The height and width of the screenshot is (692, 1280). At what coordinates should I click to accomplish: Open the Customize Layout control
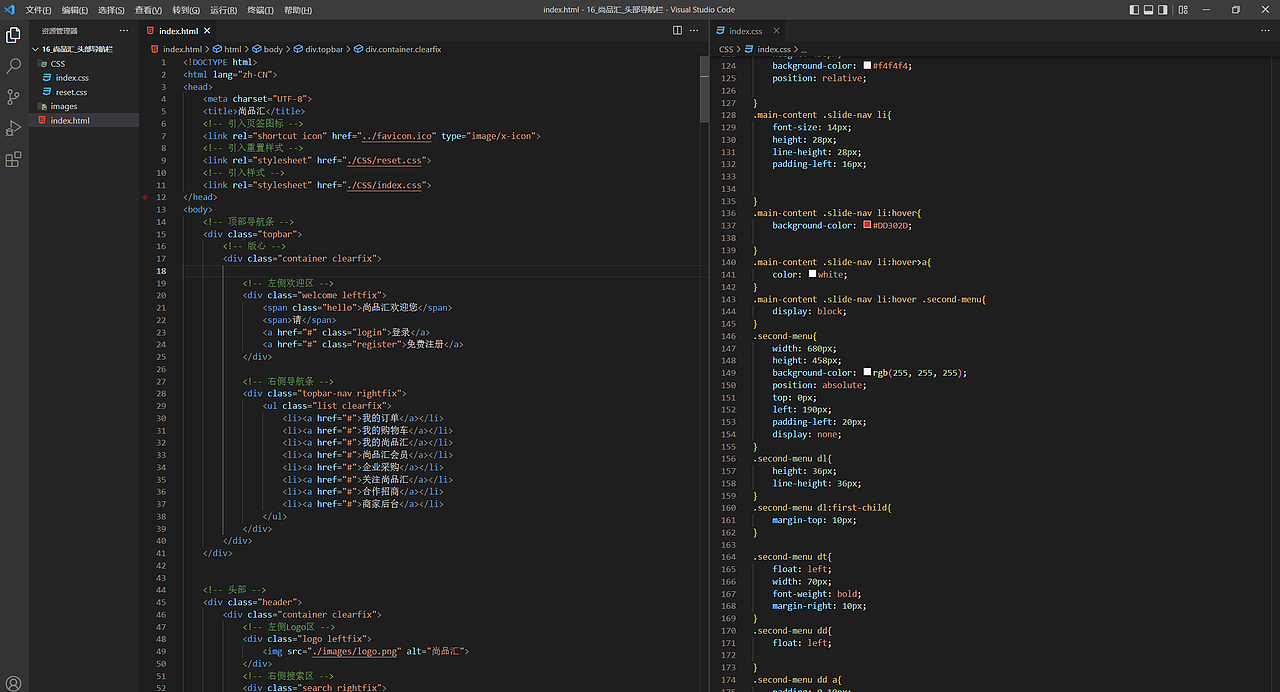click(x=1182, y=9)
